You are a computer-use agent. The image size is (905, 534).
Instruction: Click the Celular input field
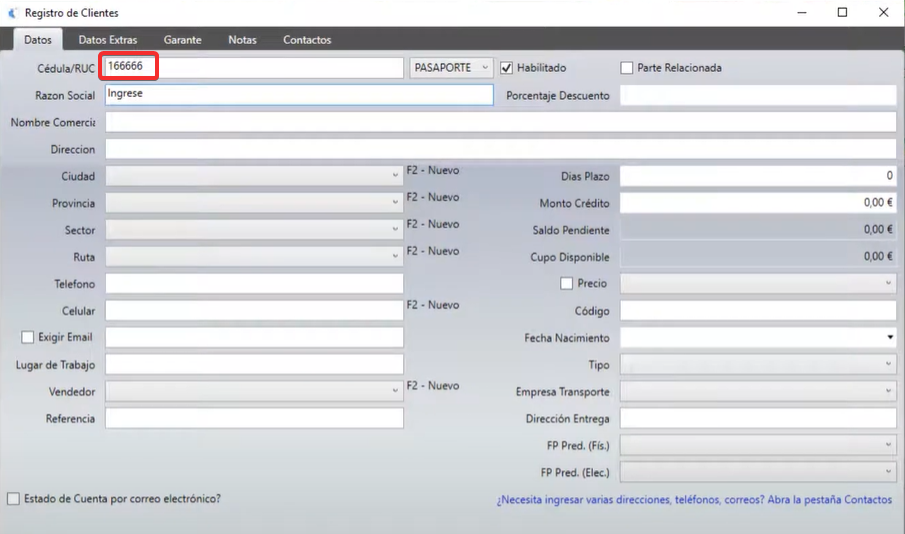point(254,311)
